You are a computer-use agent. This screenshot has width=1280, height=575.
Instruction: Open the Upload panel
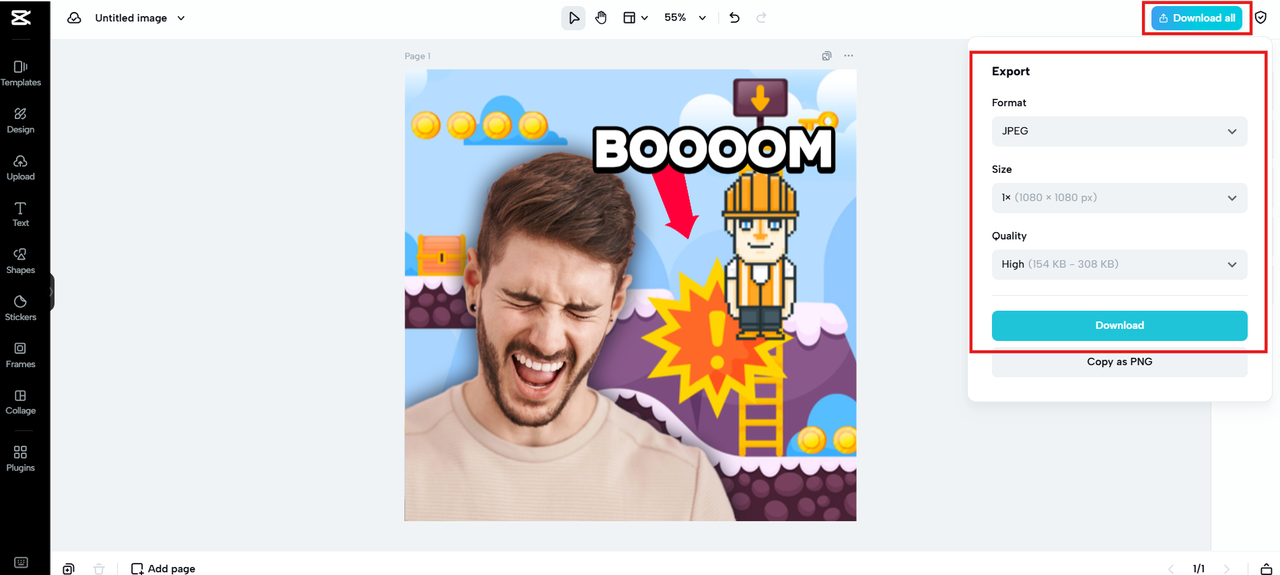click(x=20, y=167)
